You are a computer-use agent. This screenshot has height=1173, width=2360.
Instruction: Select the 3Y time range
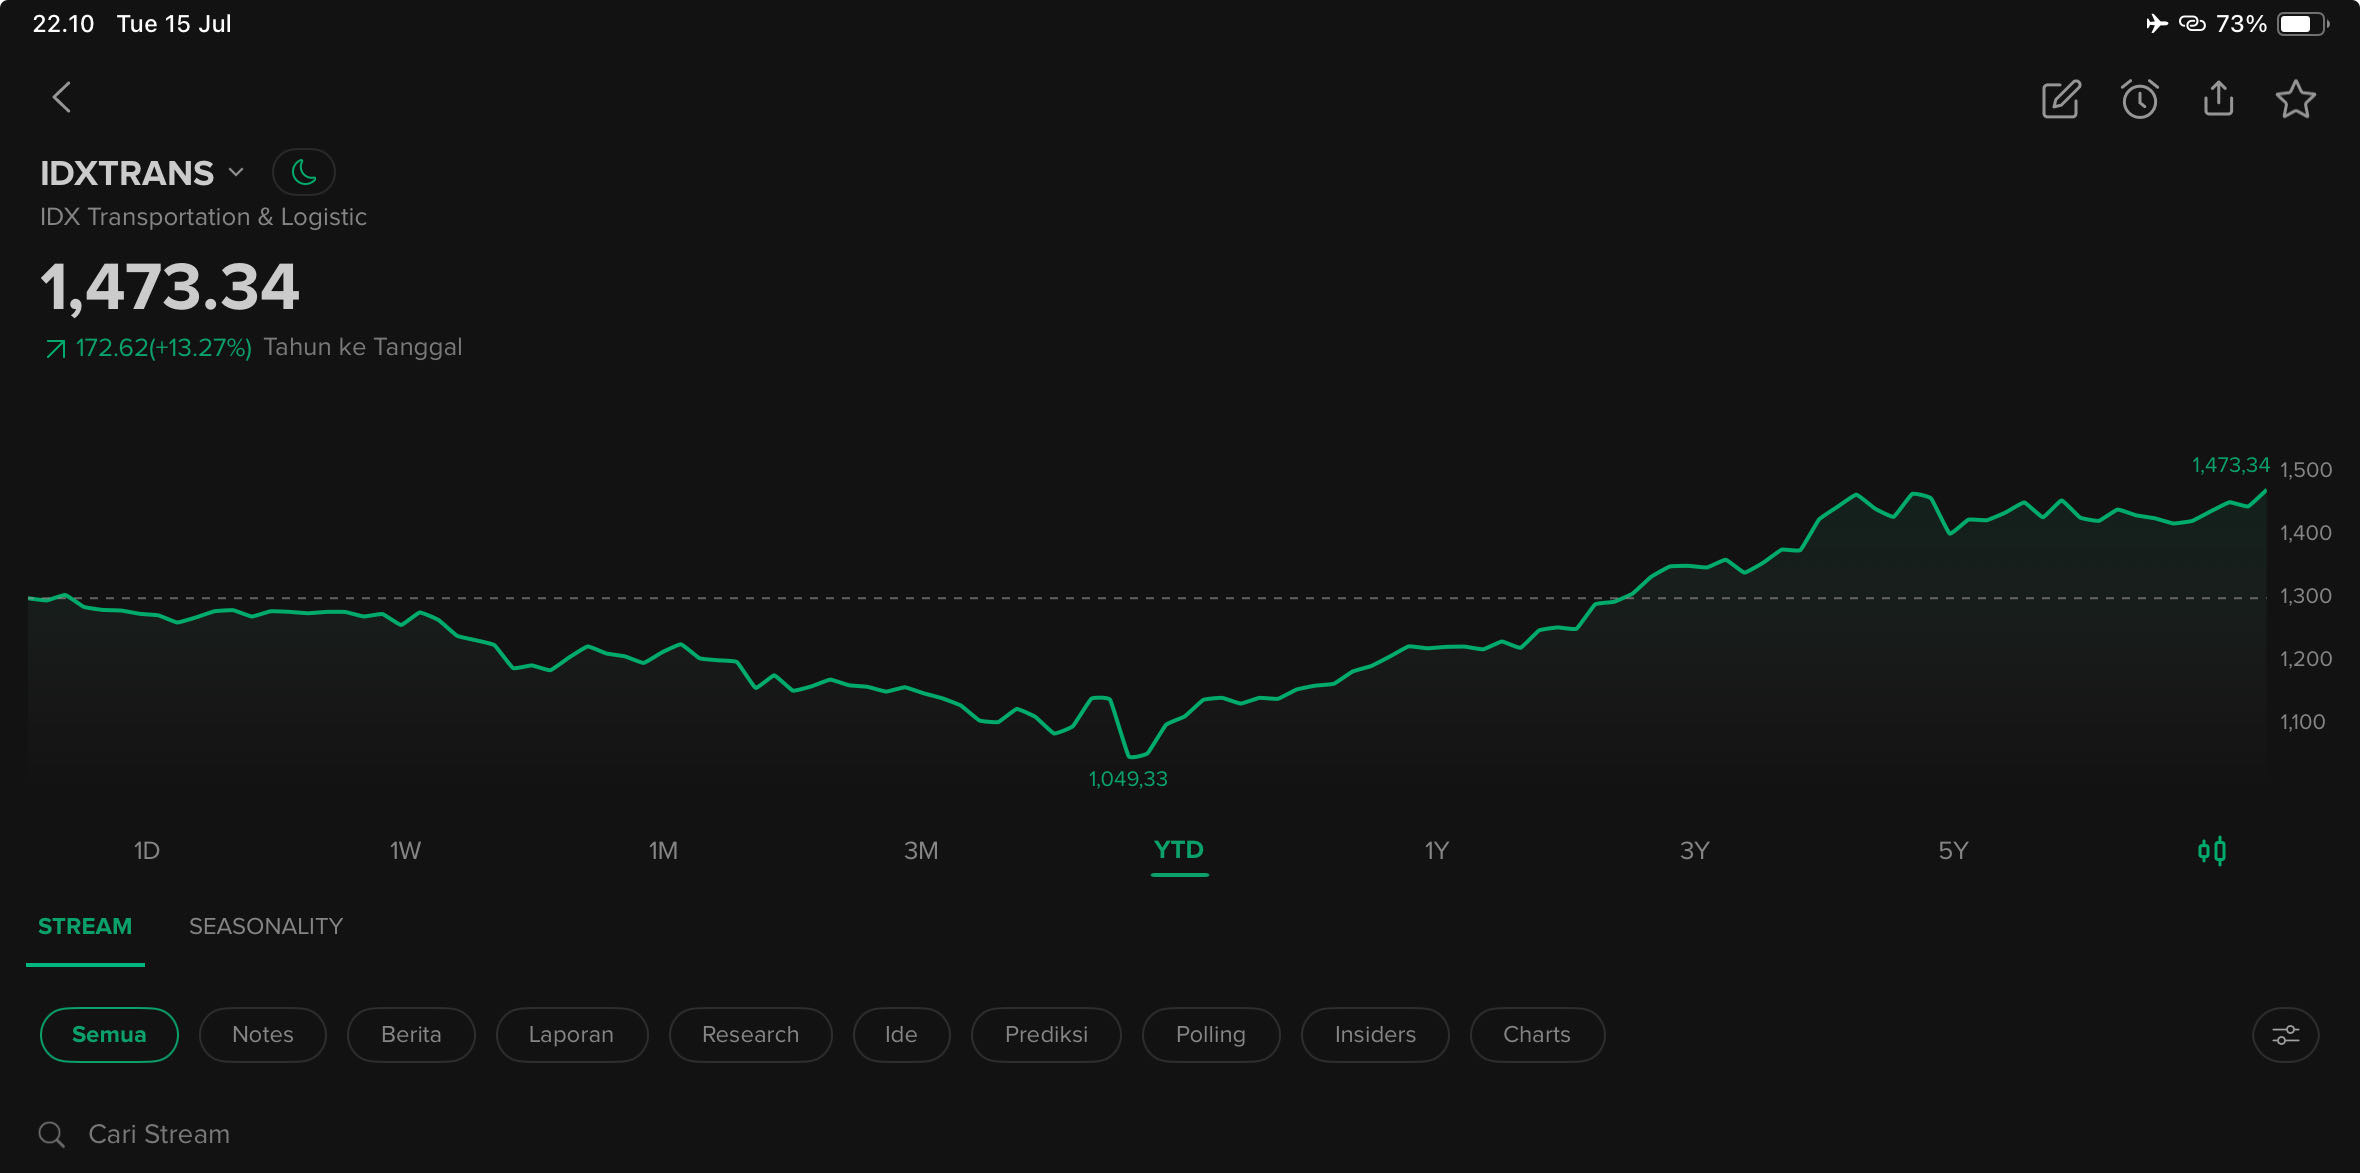[x=1695, y=851]
